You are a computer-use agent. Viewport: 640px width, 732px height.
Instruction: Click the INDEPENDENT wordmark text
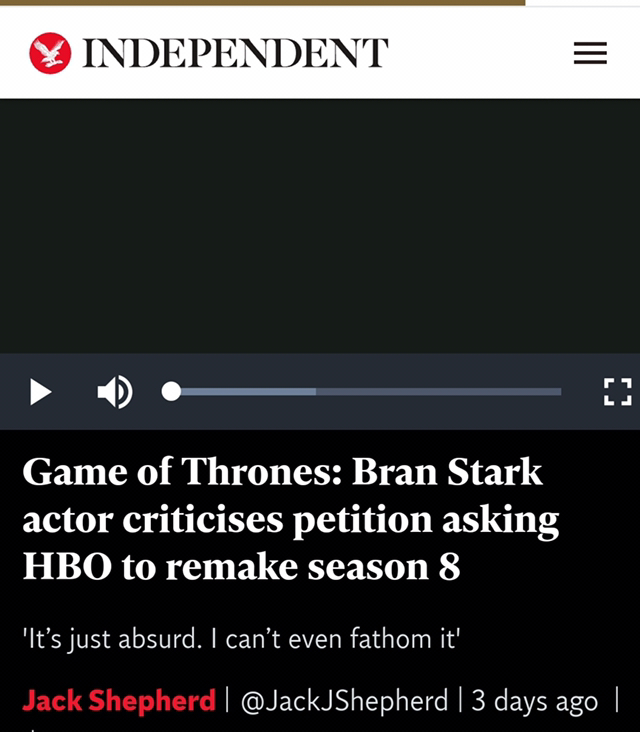point(235,53)
